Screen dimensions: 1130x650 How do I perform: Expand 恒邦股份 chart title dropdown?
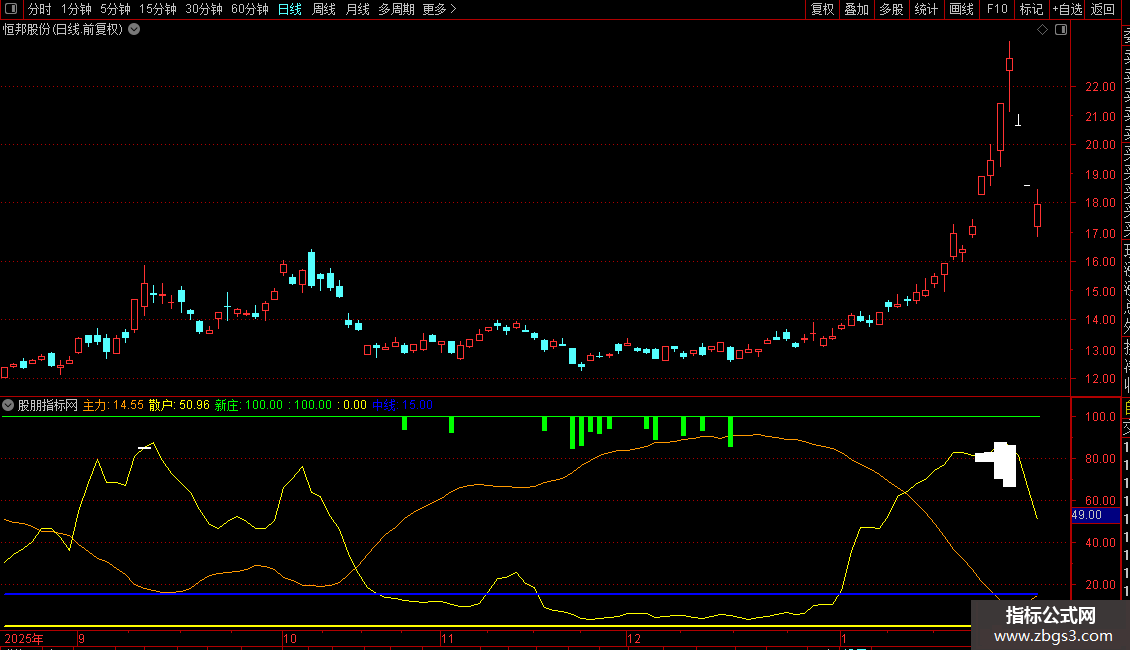pos(135,29)
